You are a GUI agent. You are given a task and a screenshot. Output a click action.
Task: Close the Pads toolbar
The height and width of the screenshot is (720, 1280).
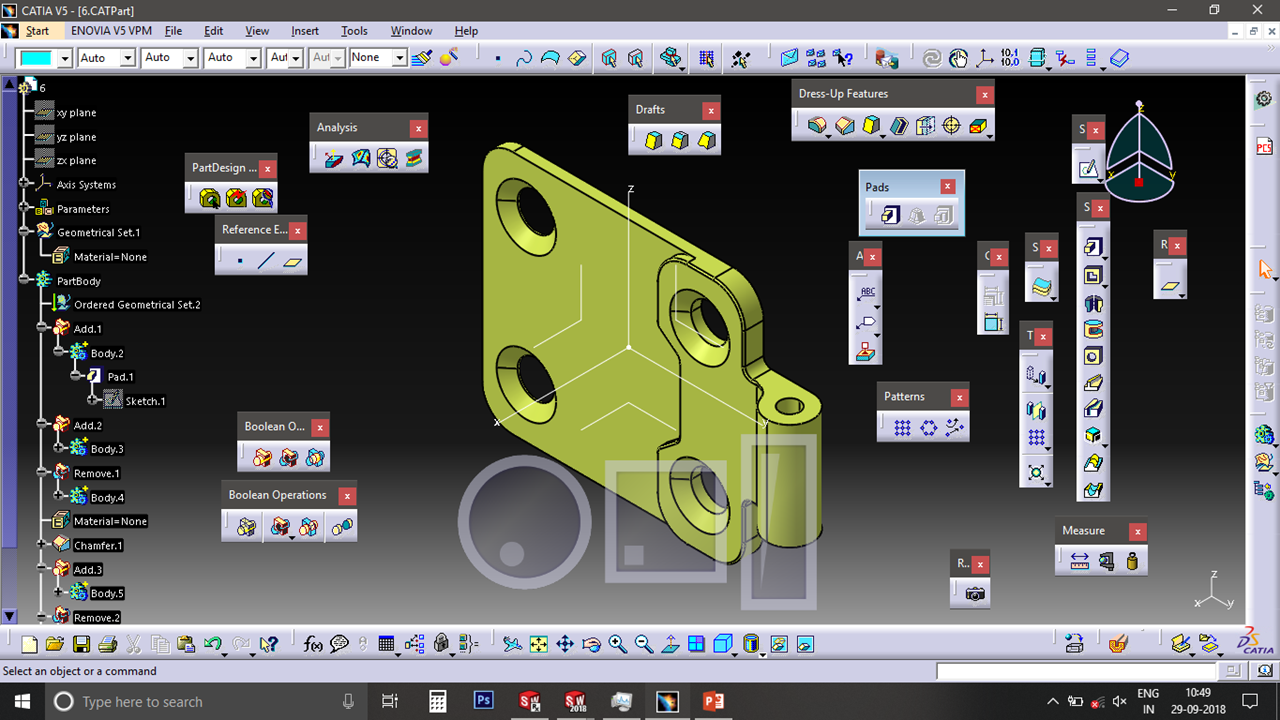point(947,187)
